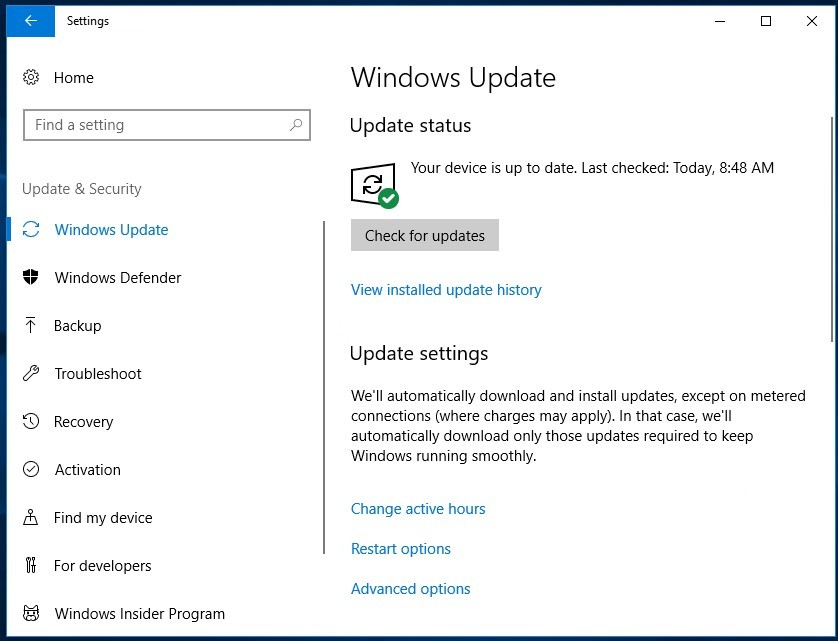Click the For developers tools icon
838x641 pixels.
click(x=31, y=565)
